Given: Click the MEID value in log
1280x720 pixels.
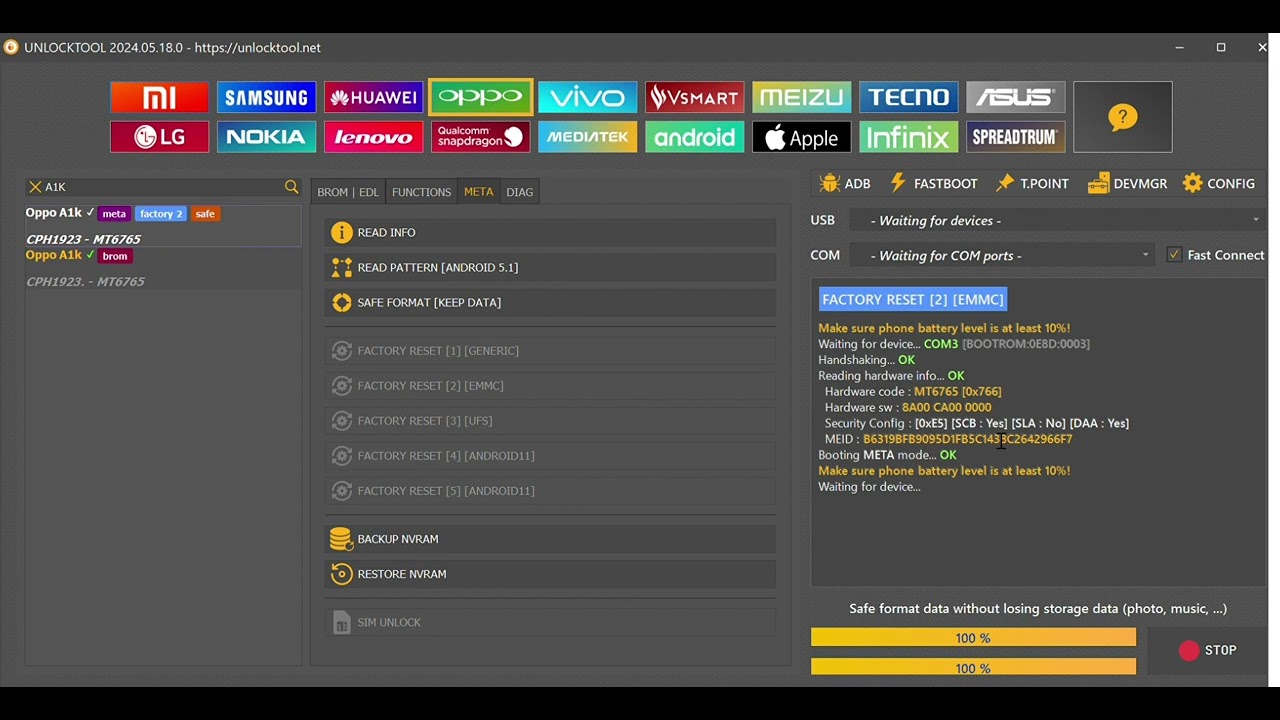Looking at the screenshot, I should pos(967,439).
